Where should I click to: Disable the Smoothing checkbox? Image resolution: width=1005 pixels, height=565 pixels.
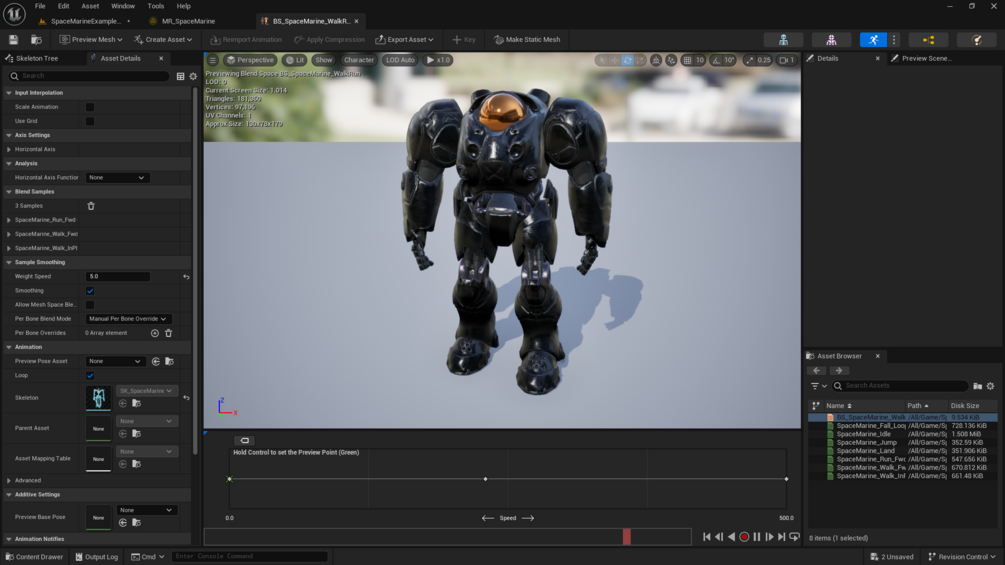click(90, 291)
